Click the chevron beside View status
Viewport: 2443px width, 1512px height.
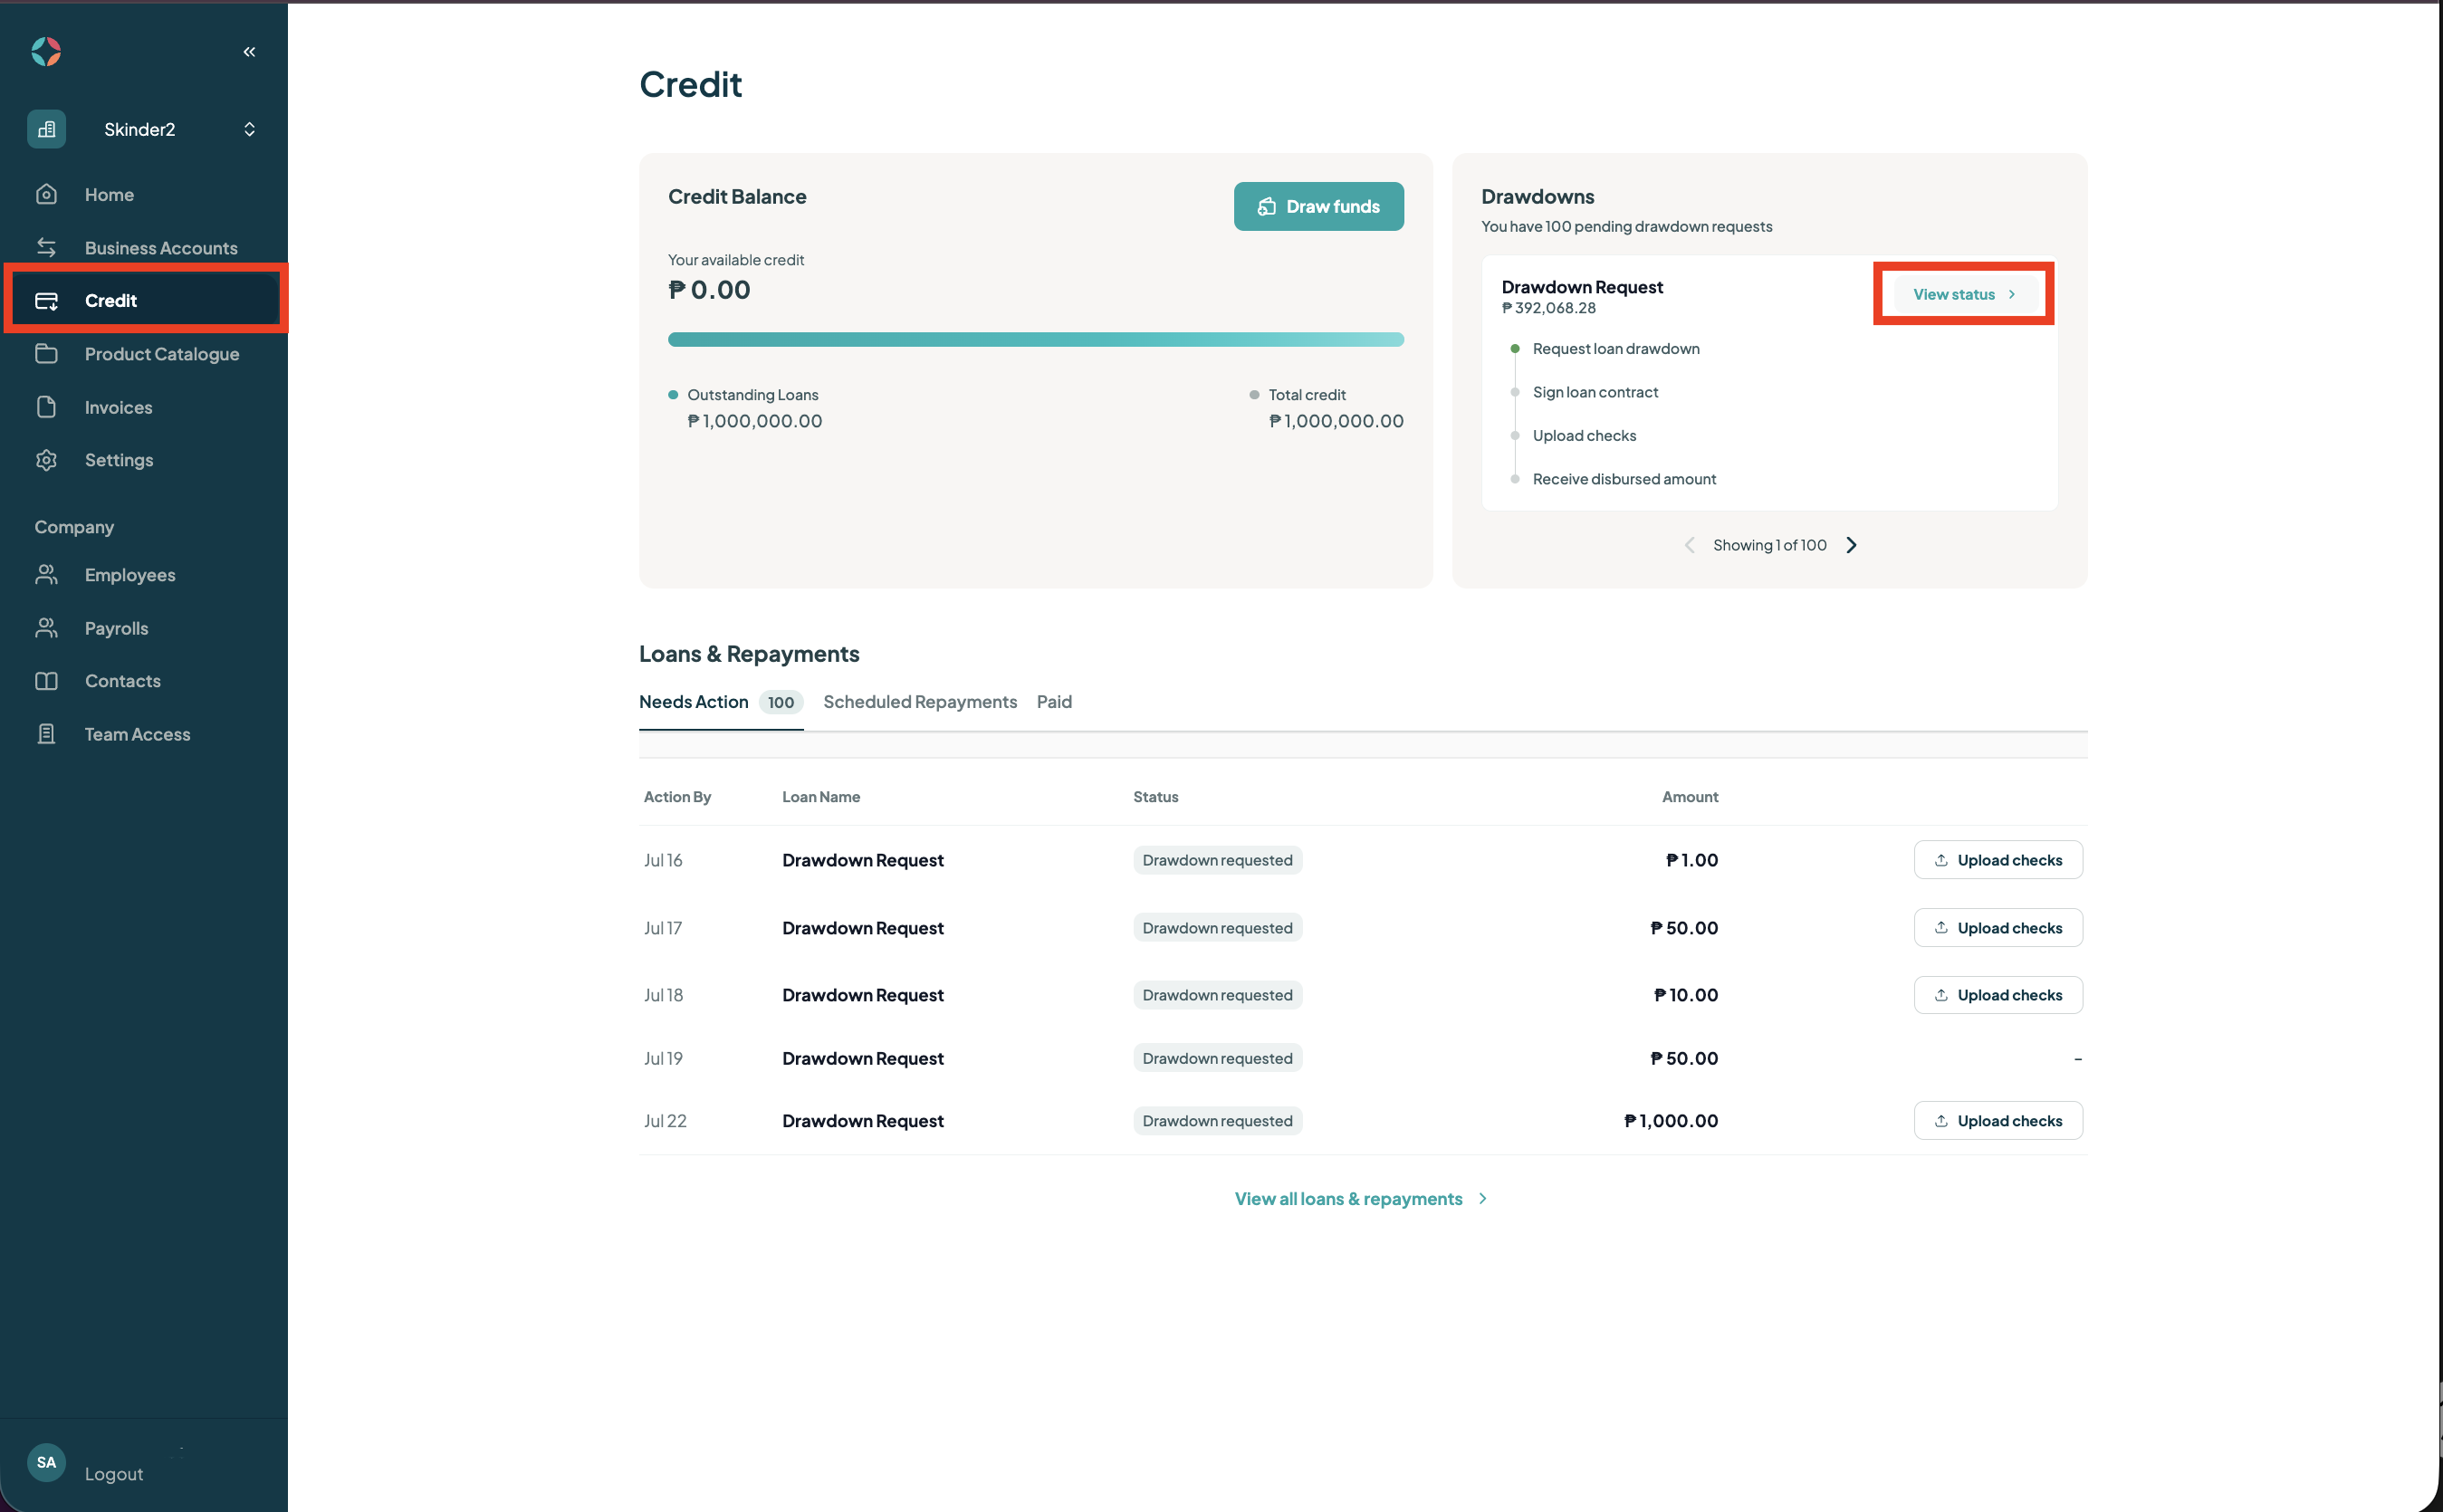pyautogui.click(x=2011, y=294)
